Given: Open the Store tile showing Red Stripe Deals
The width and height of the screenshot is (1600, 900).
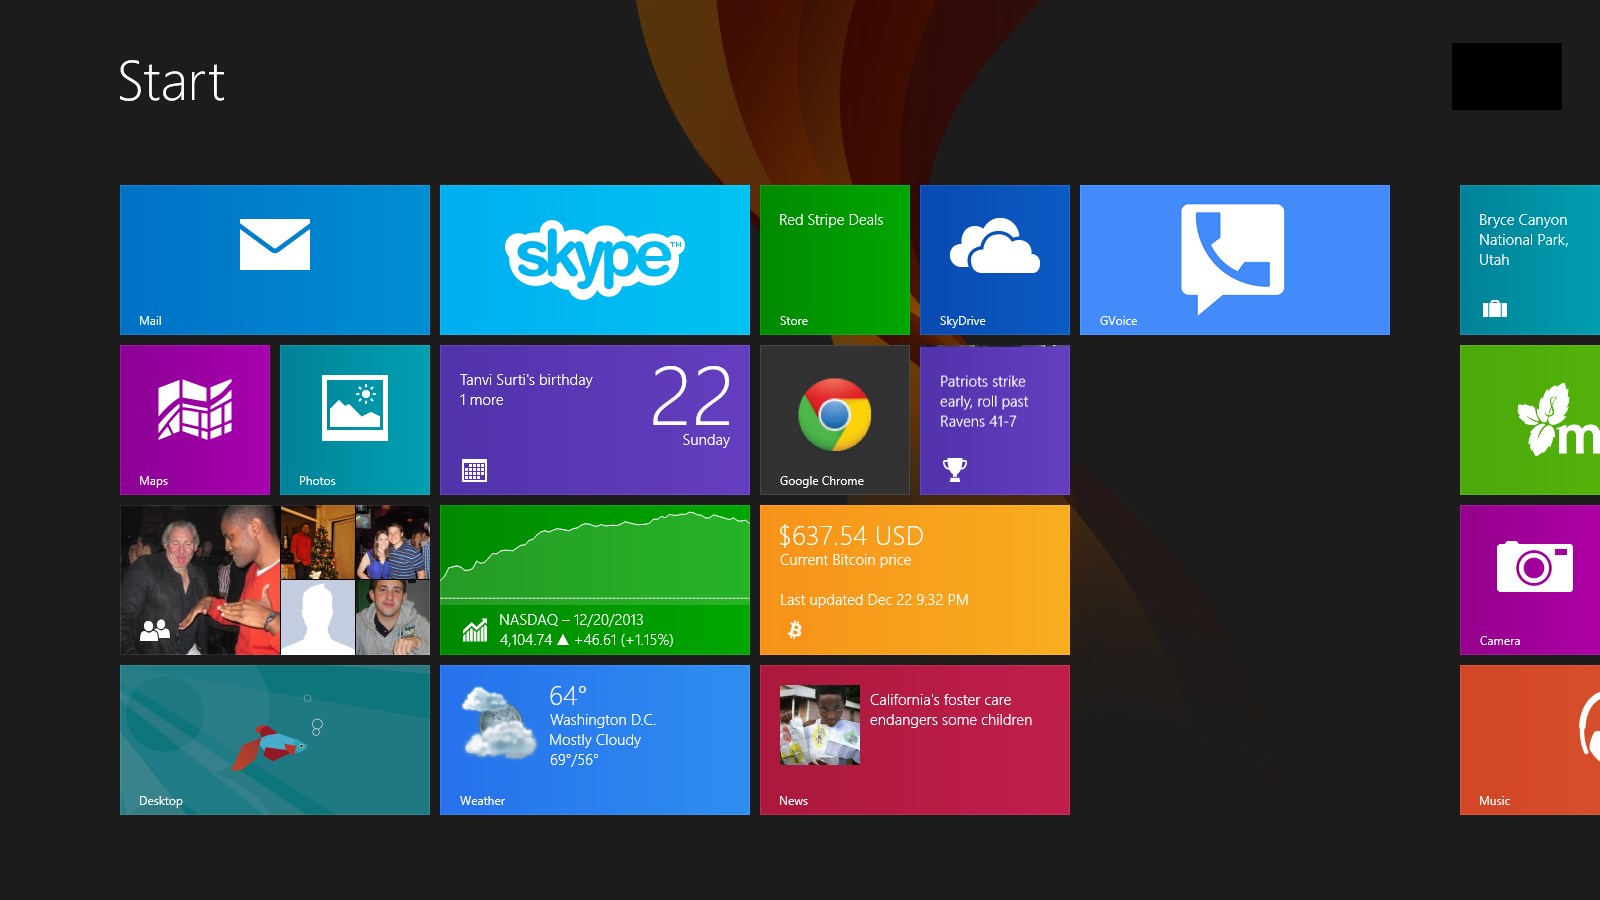Looking at the screenshot, I should coord(834,259).
